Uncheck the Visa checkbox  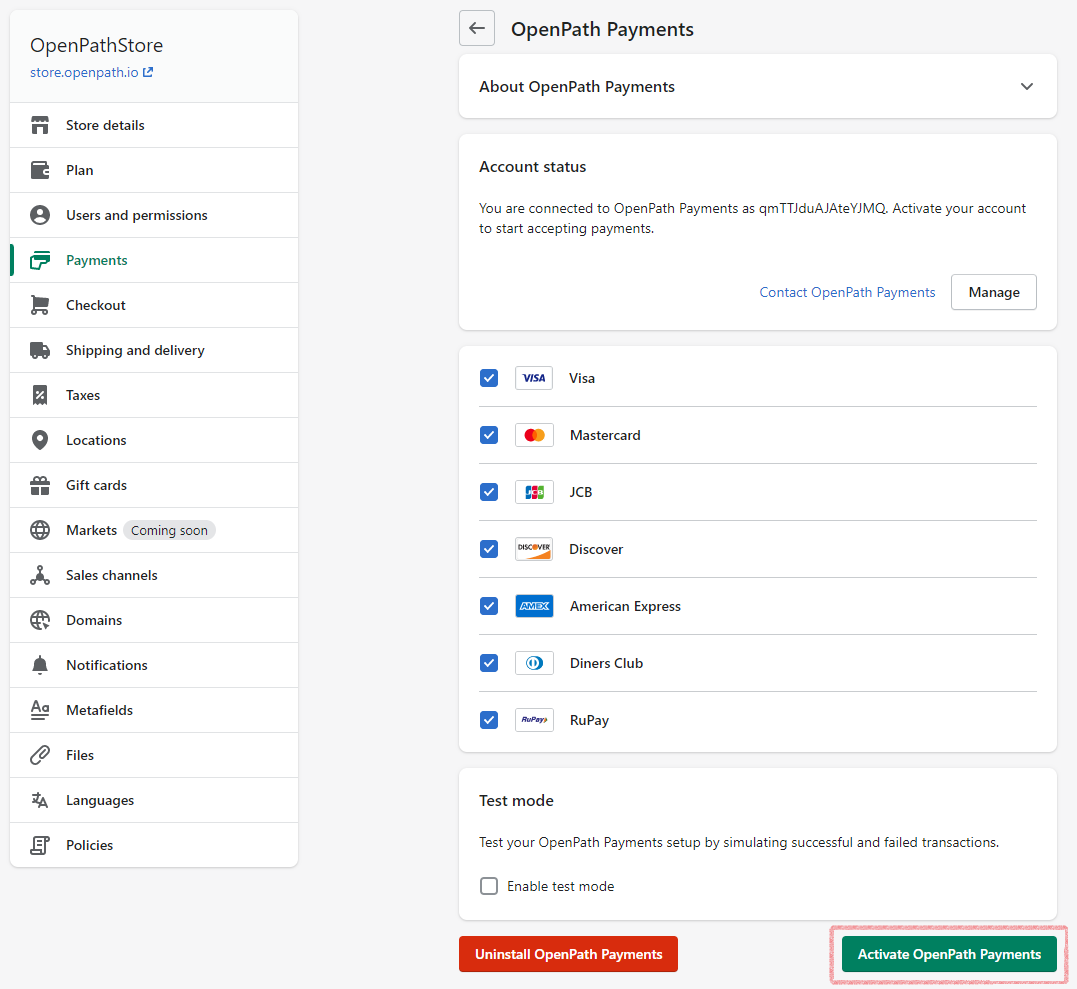pos(489,378)
